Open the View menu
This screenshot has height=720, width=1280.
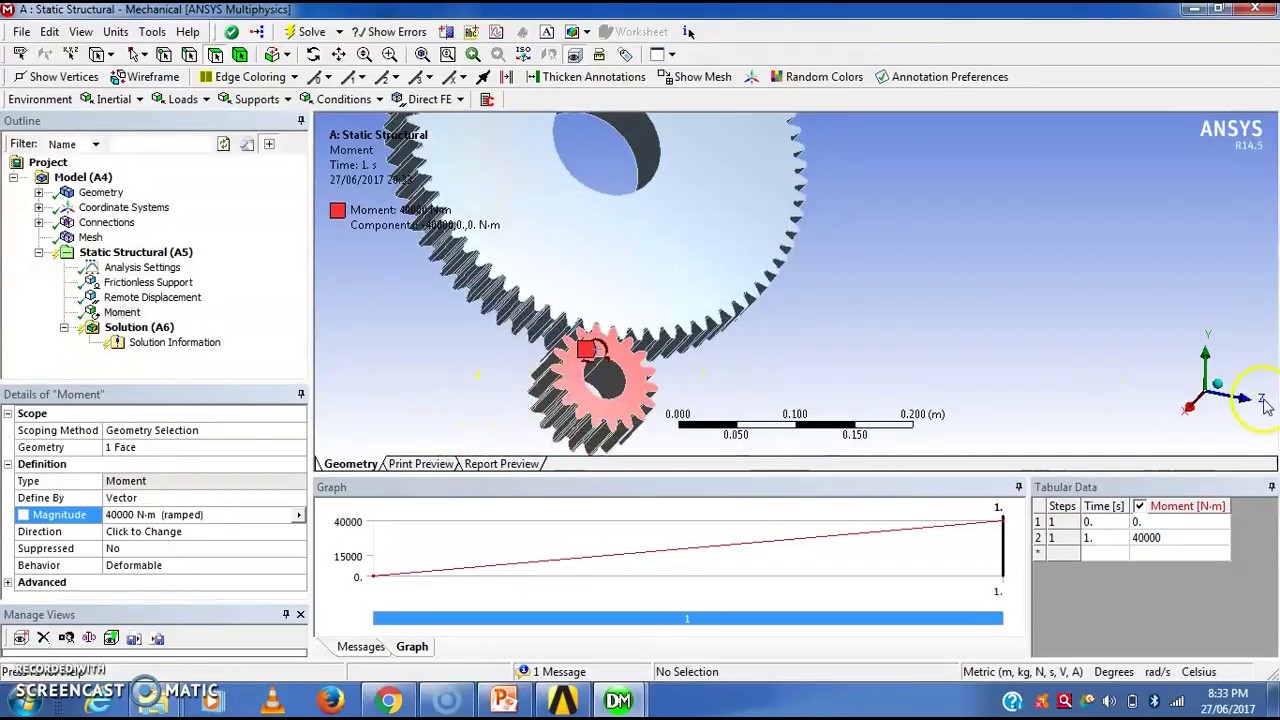click(x=81, y=32)
